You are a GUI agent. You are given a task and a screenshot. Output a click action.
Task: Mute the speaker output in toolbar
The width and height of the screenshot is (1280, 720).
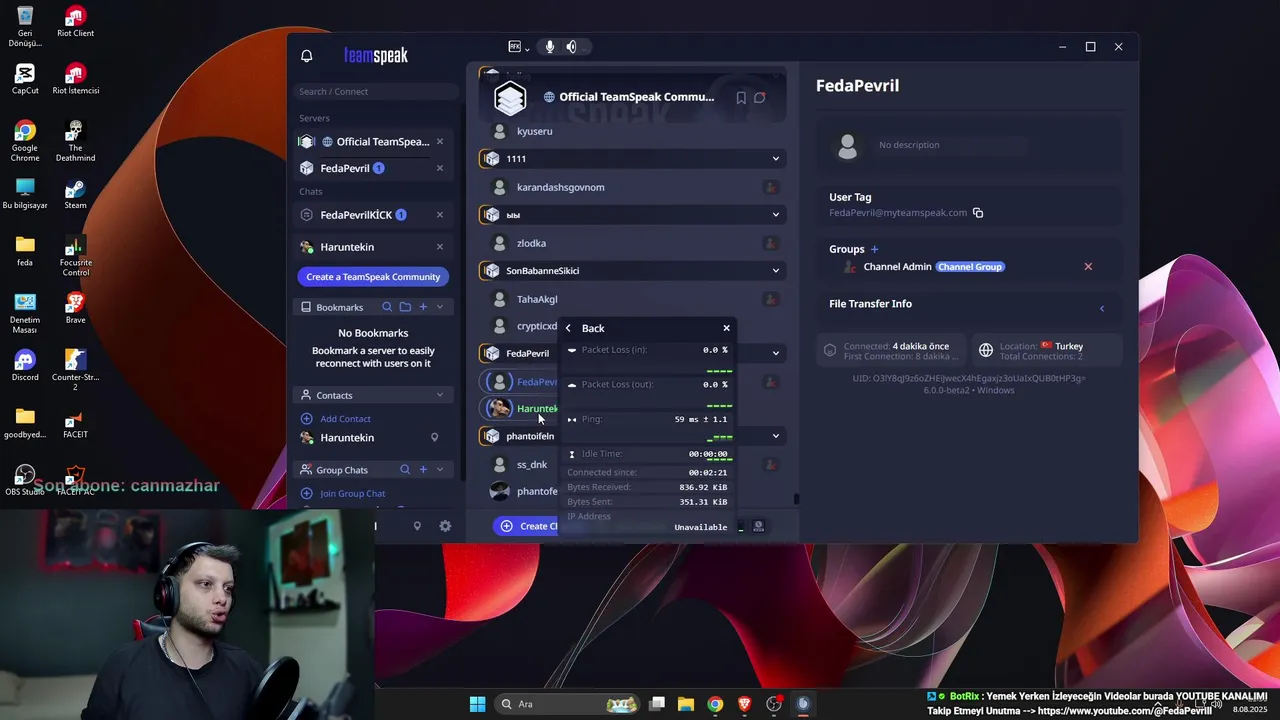pyautogui.click(x=571, y=47)
